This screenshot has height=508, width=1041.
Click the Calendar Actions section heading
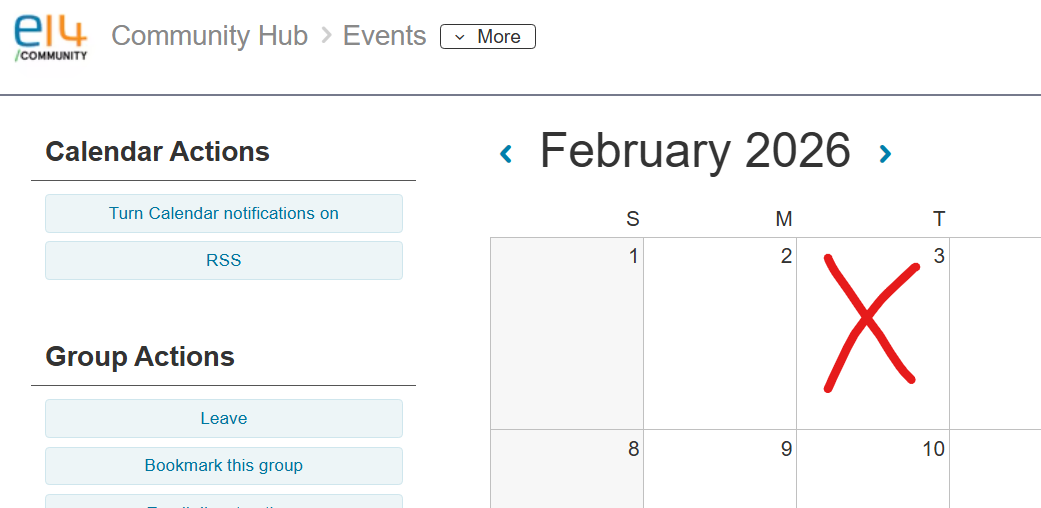(158, 152)
